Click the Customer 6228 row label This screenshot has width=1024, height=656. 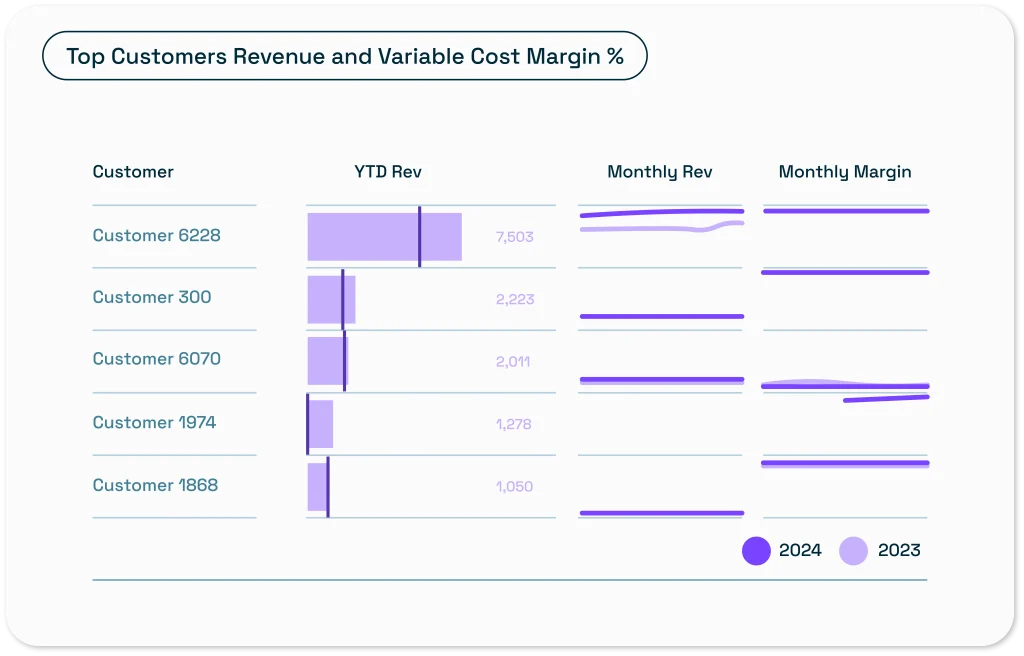[156, 236]
